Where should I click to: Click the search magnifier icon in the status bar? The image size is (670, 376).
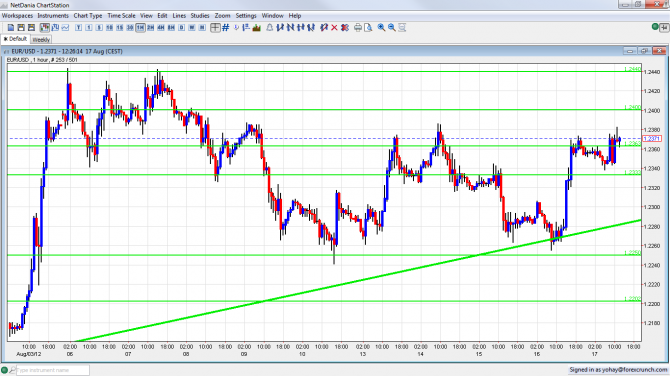coord(12,370)
